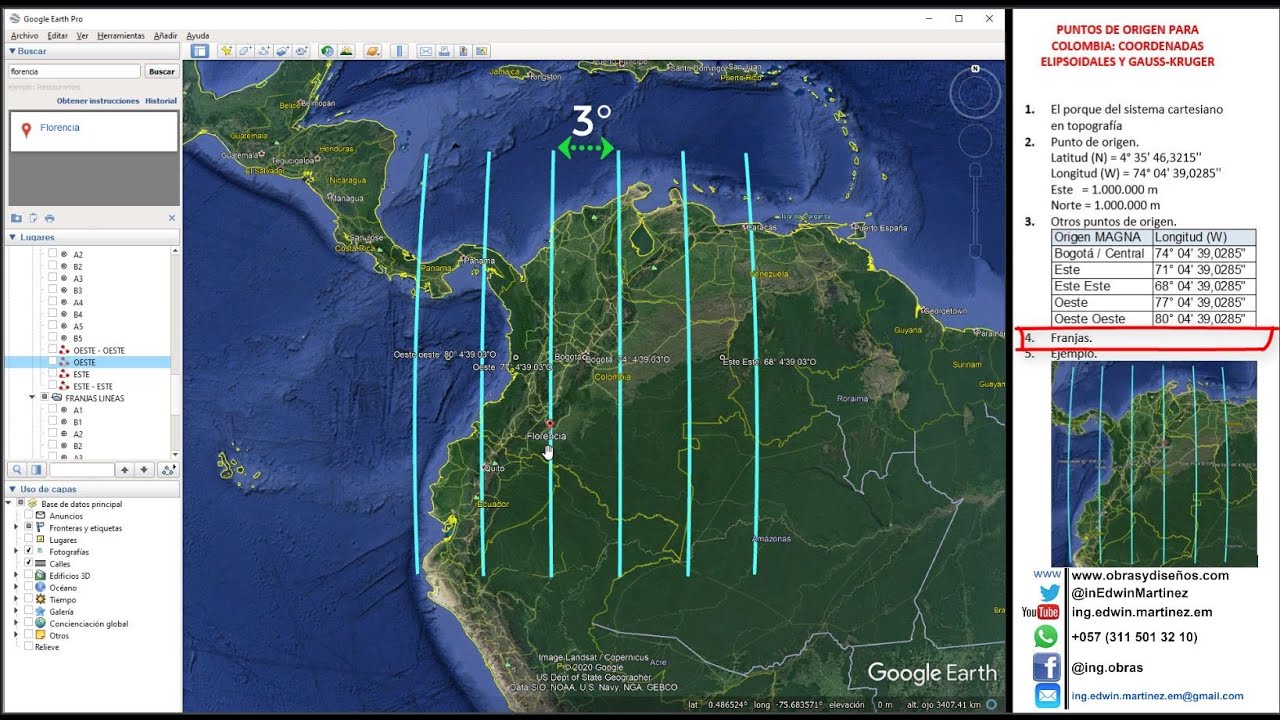The image size is (1280, 720).
Task: Add a polygon from the toolbar
Action: tap(245, 51)
